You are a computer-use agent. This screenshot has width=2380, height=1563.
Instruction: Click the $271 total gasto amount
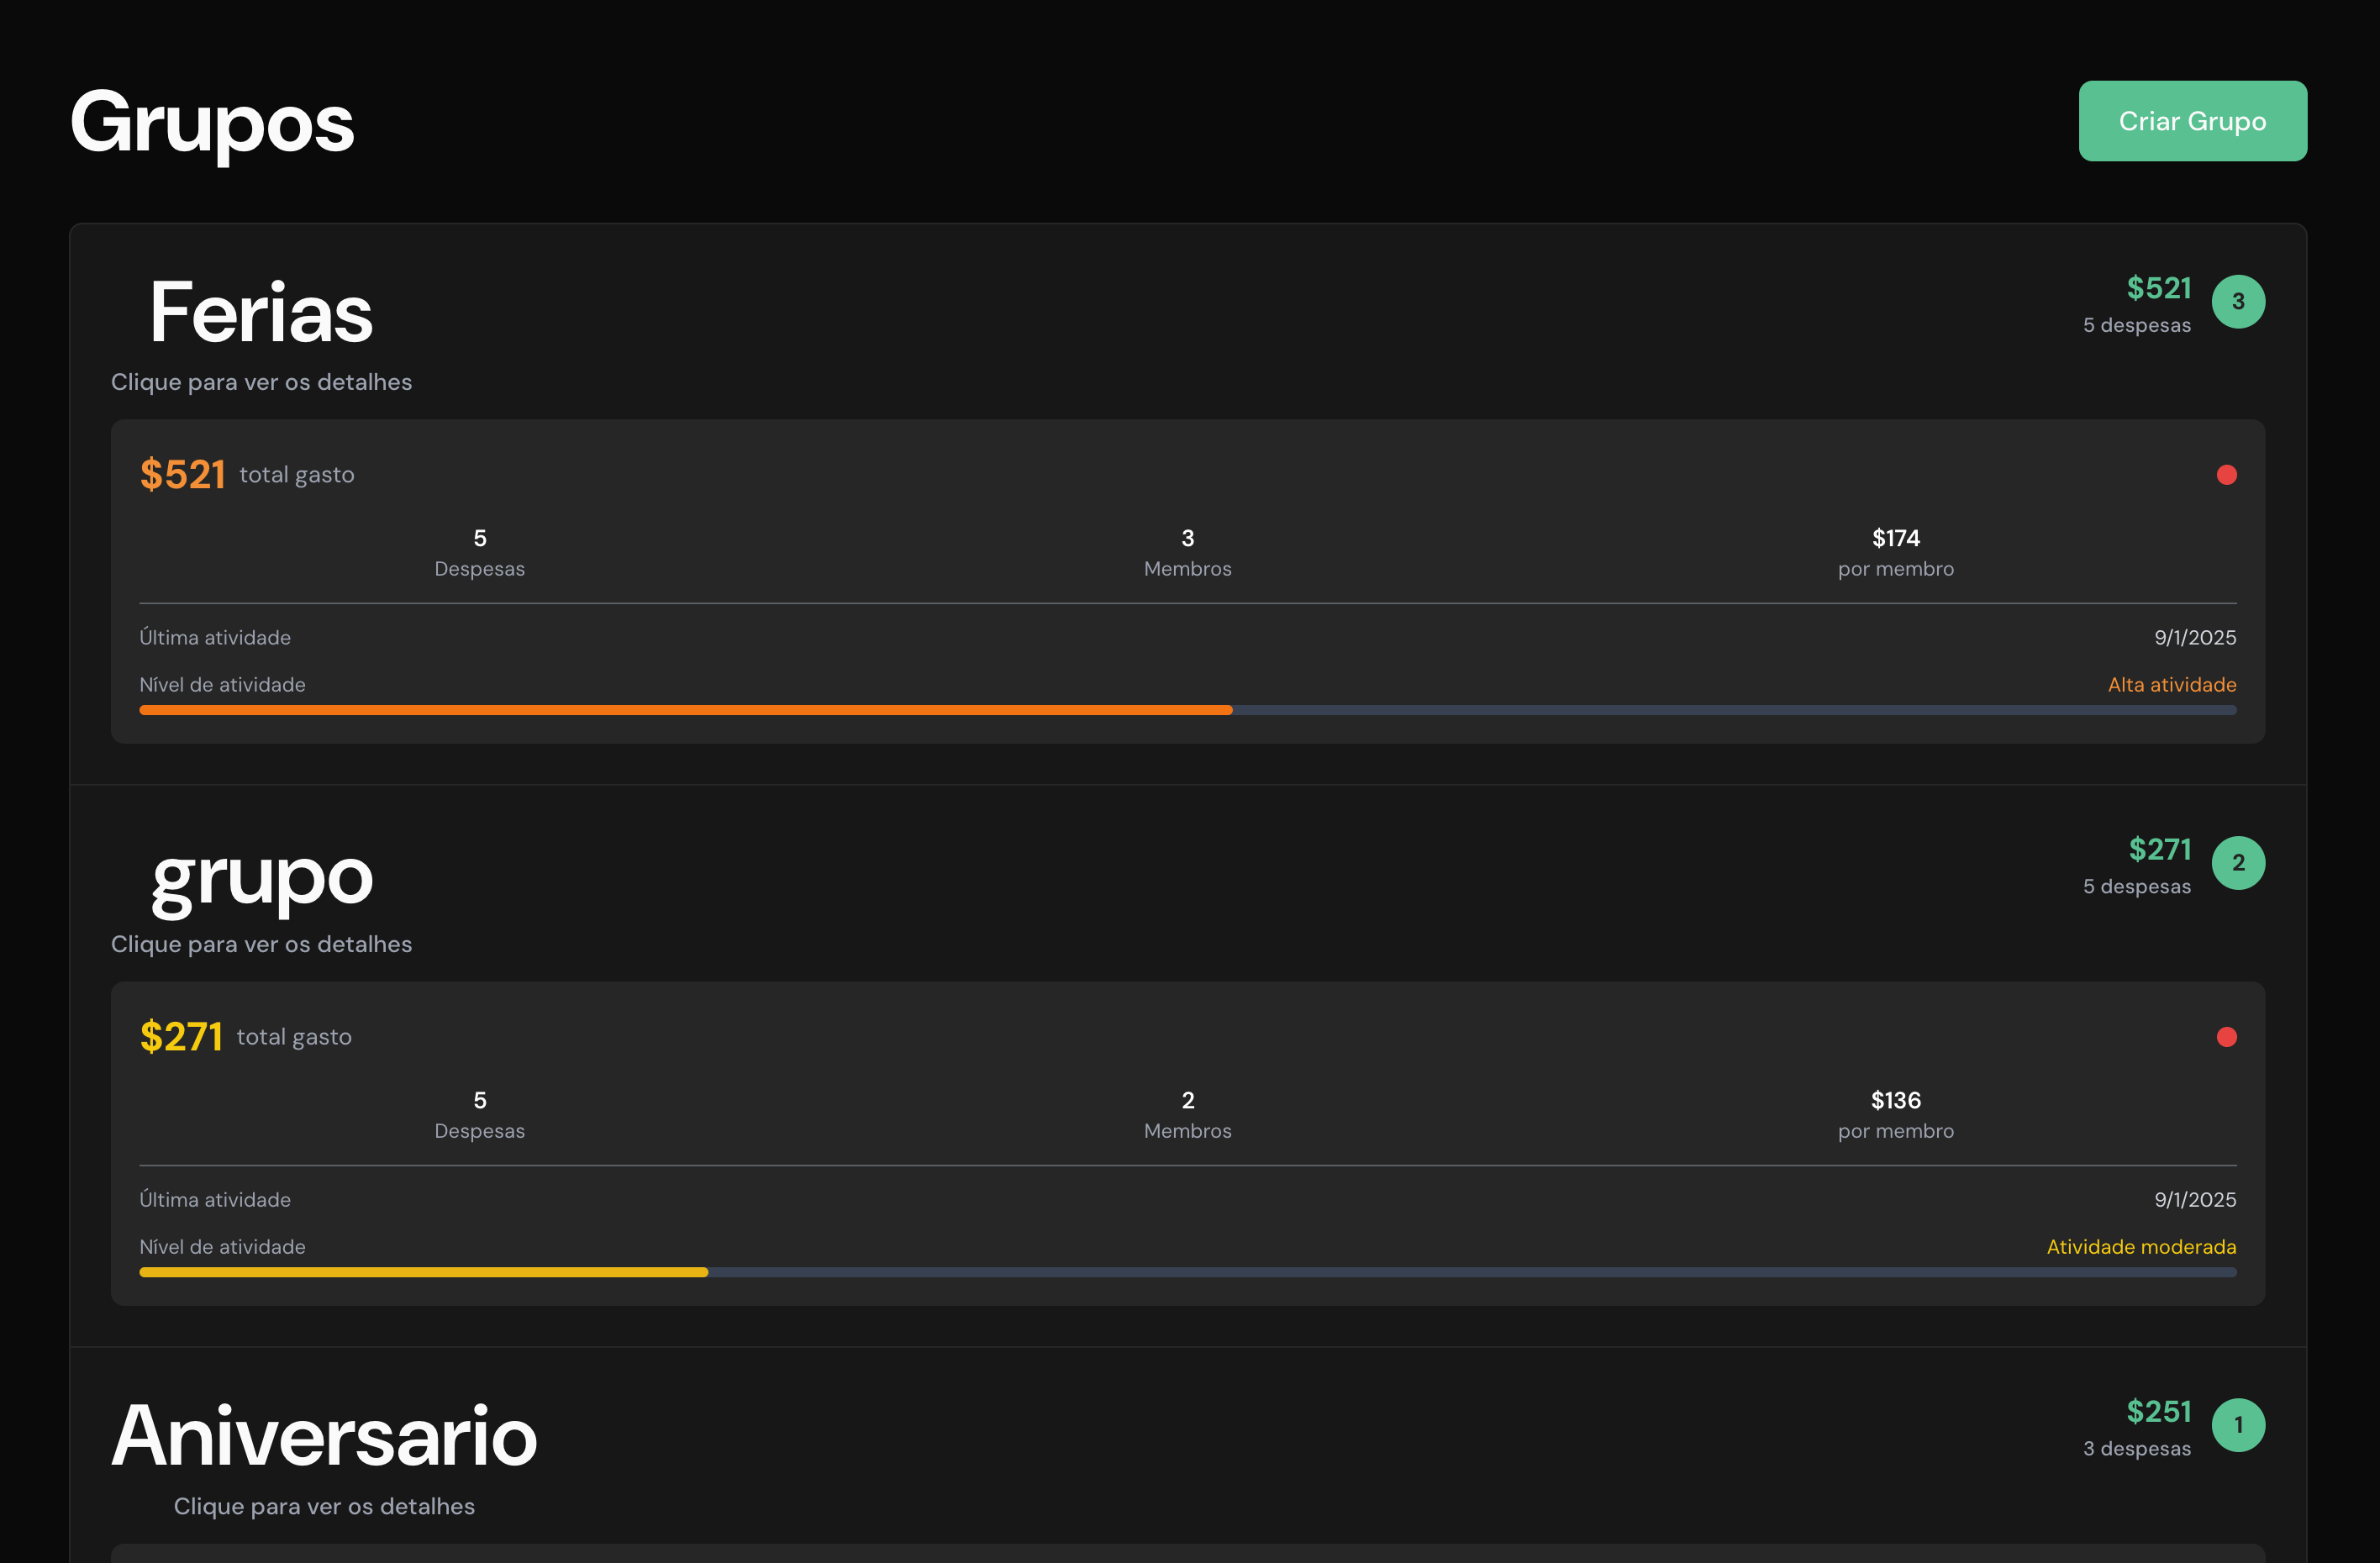(181, 1037)
